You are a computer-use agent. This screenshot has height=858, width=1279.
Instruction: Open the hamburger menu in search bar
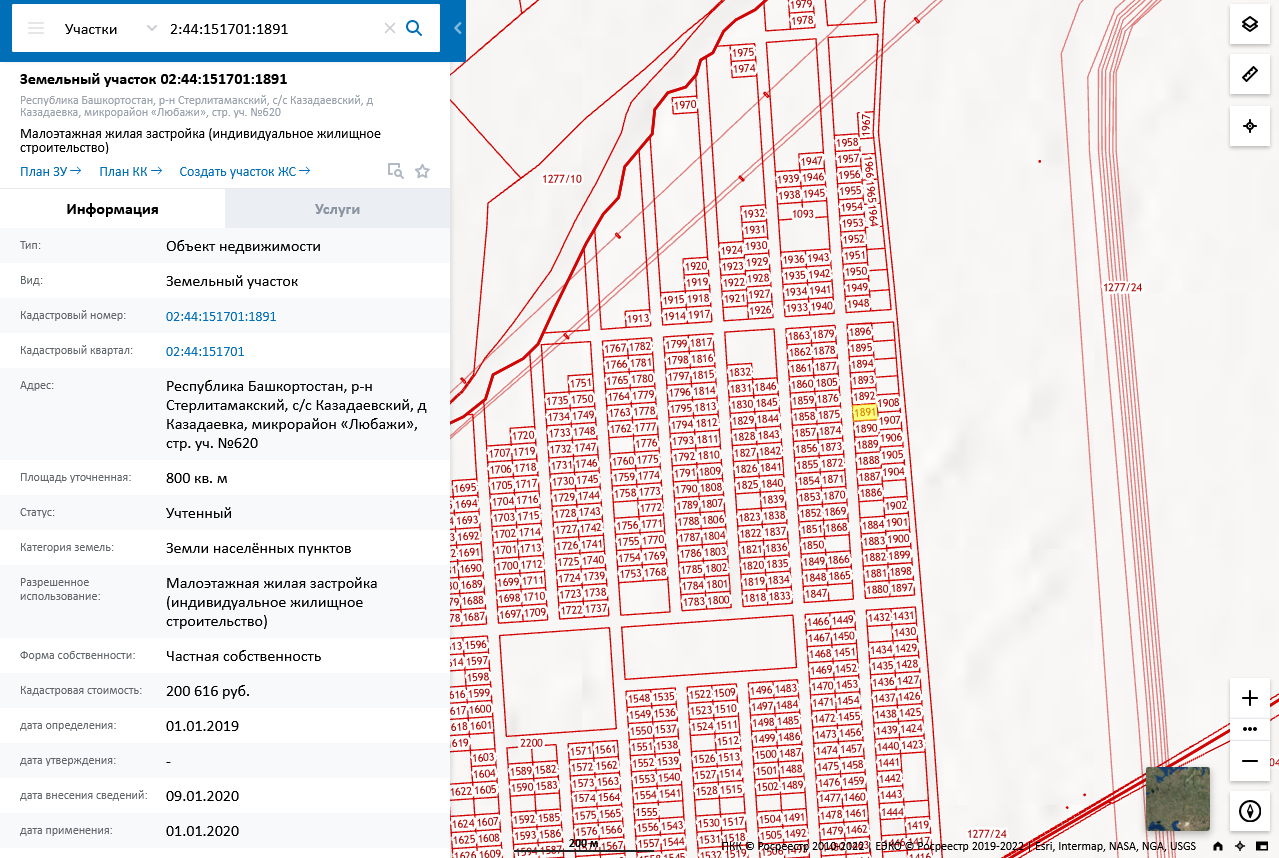pyautogui.click(x=36, y=28)
